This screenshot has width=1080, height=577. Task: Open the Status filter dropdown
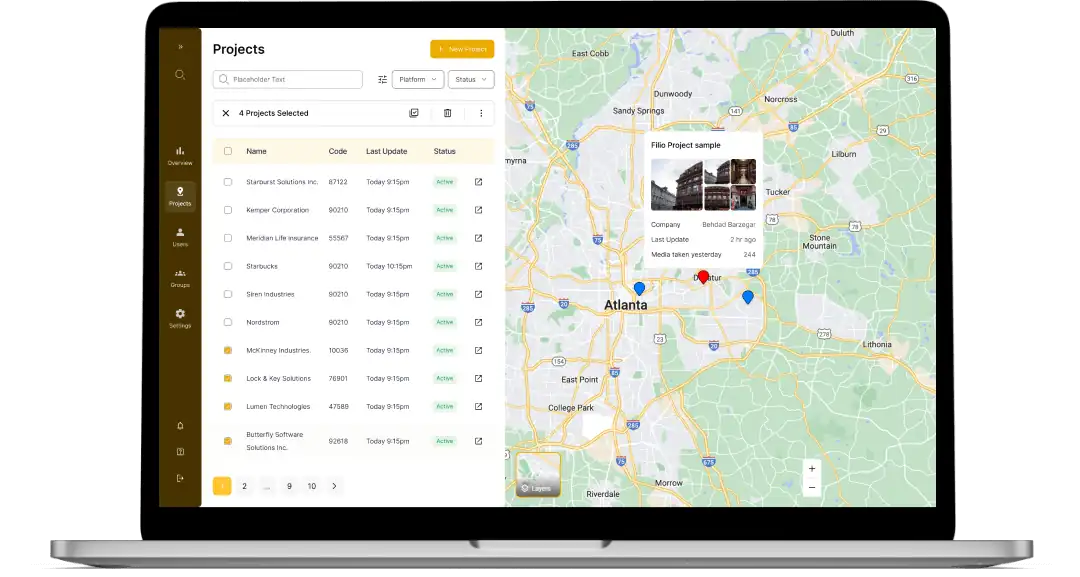[x=471, y=79]
